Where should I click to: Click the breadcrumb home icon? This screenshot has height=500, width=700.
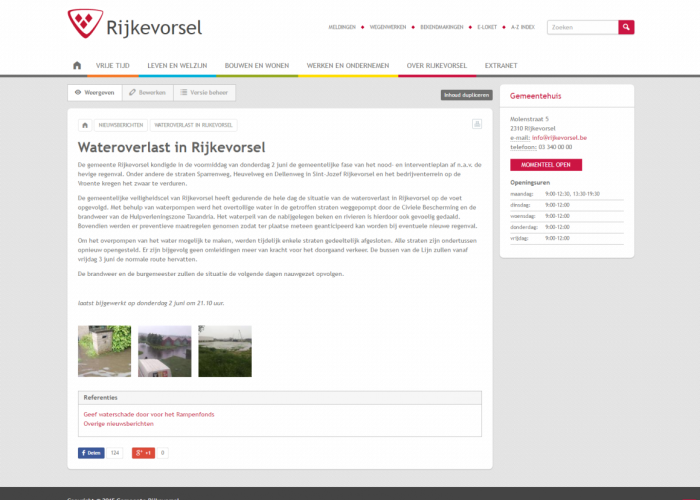click(x=84, y=125)
